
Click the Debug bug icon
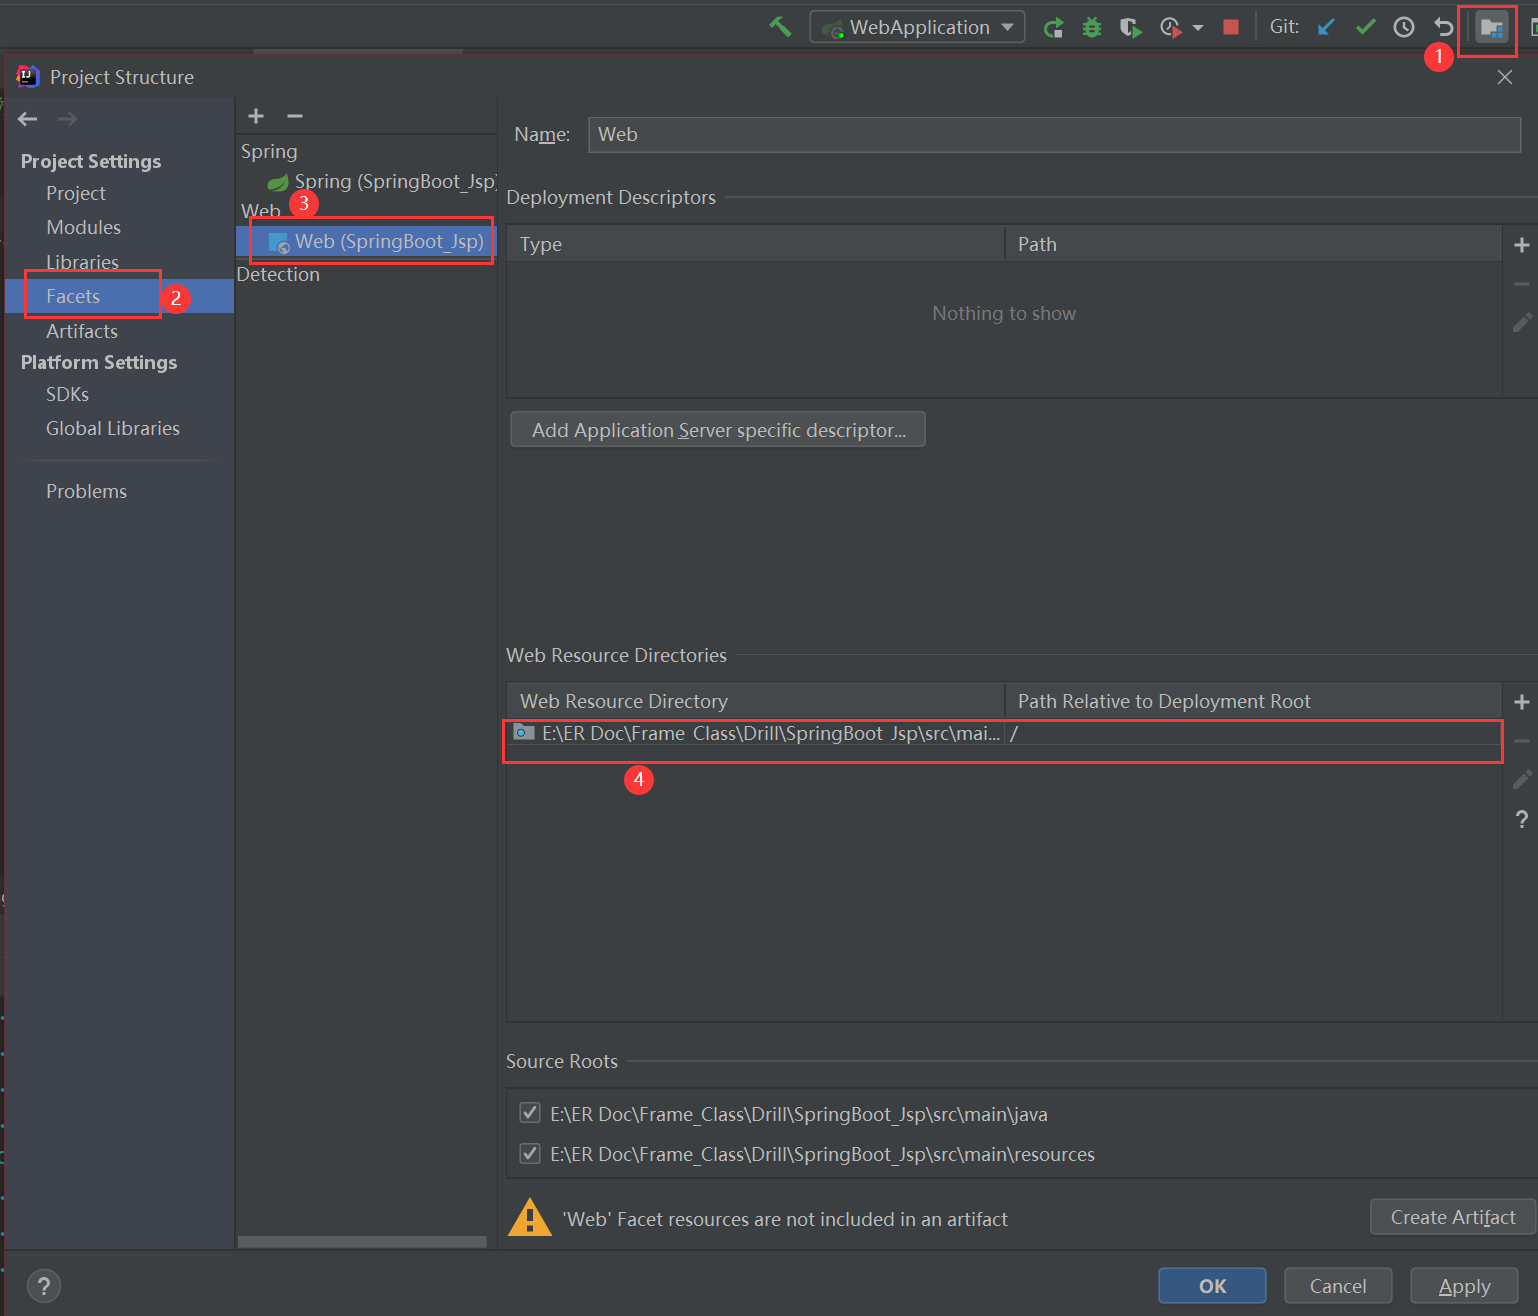click(1092, 27)
